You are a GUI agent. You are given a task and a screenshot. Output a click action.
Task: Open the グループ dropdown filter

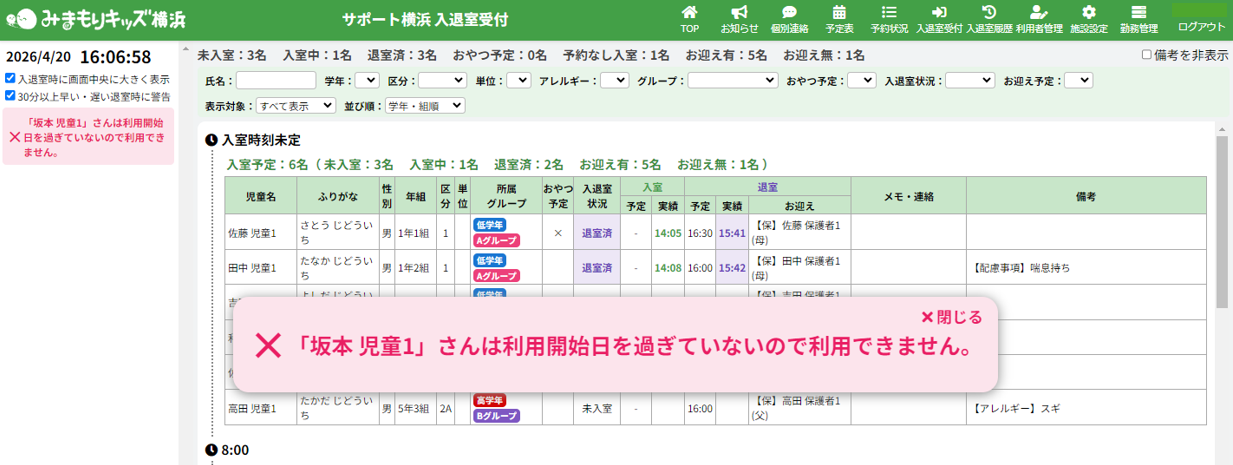[x=731, y=80]
